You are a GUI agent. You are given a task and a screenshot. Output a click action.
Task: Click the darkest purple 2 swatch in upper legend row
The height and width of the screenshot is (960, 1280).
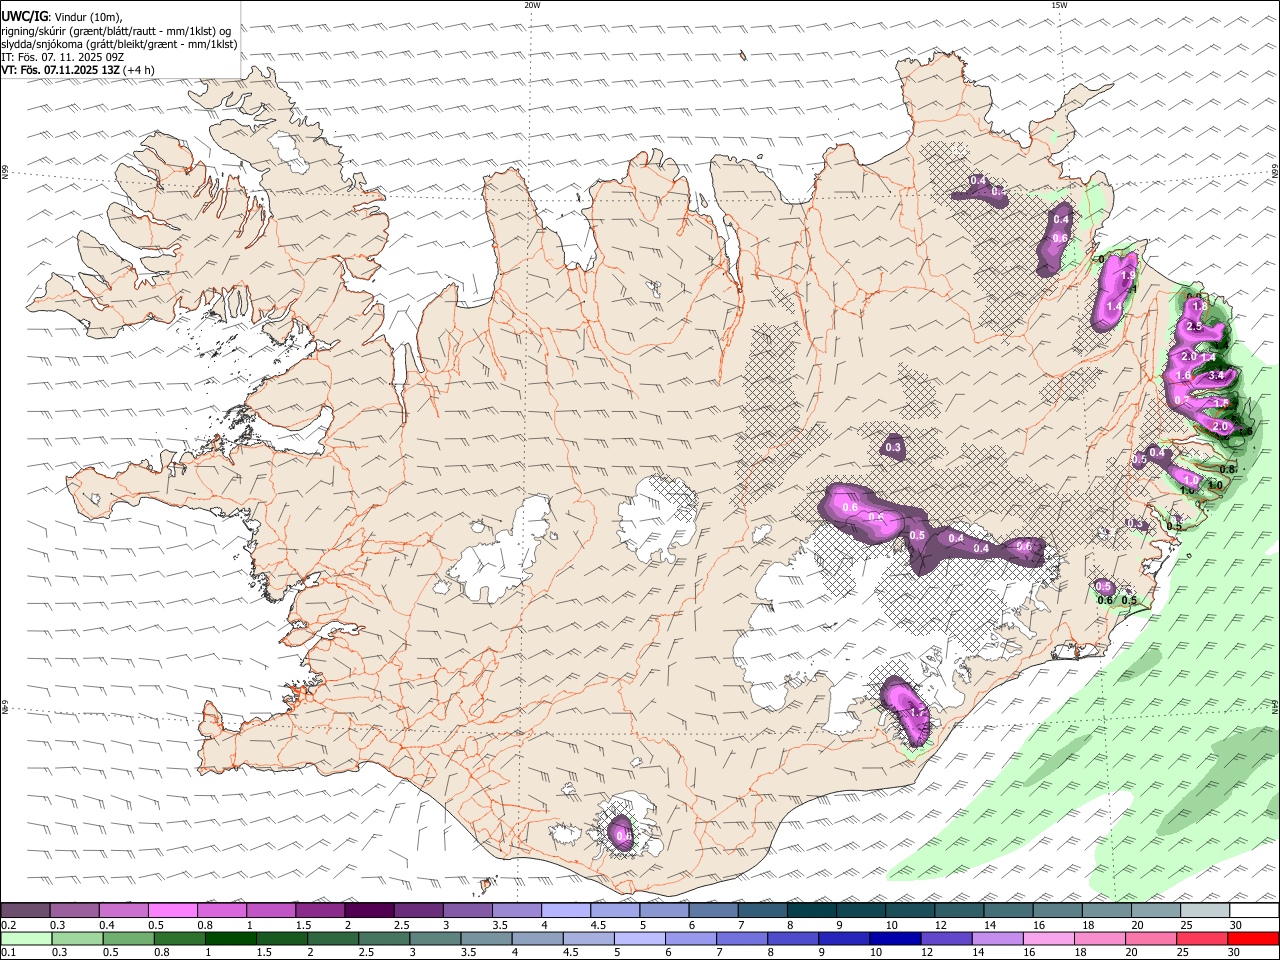click(x=369, y=911)
